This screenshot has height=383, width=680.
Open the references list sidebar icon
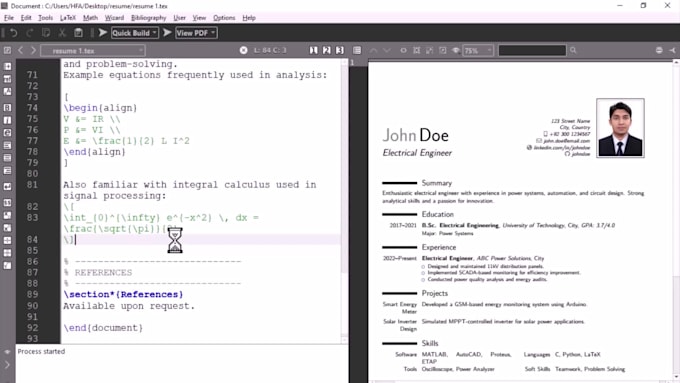click(7, 79)
